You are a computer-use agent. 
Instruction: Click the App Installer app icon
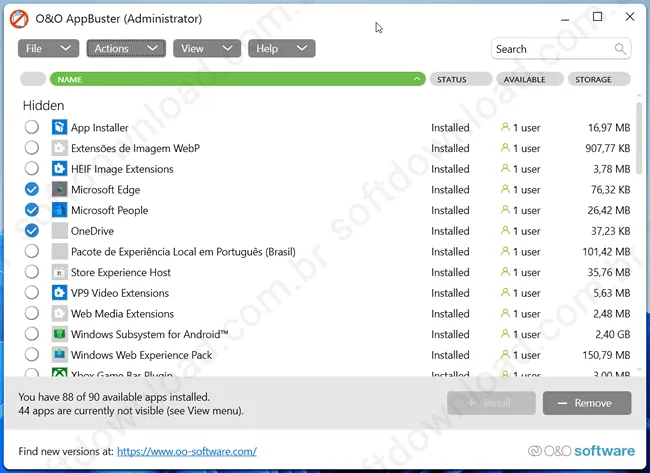pos(59,127)
